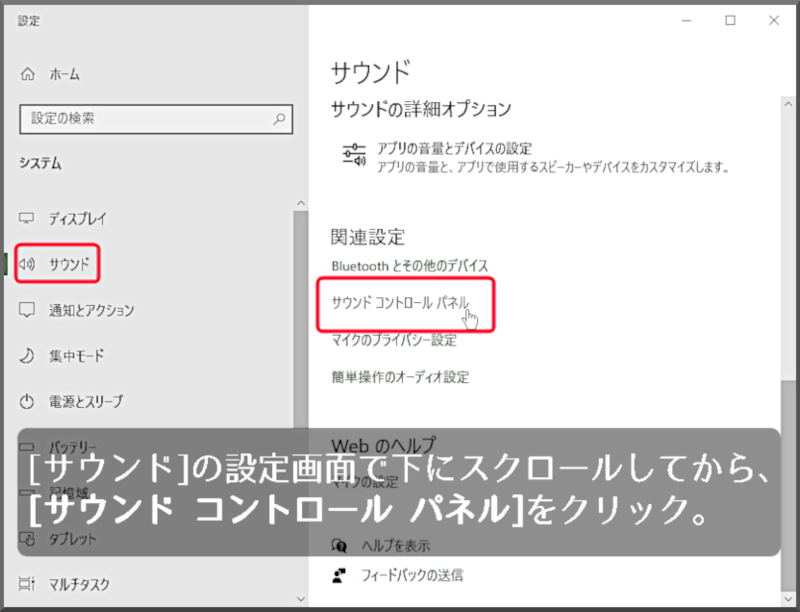The width and height of the screenshot is (800, 612).
Task: Open Bluetooth とその他のデバイス link
Action: [410, 266]
